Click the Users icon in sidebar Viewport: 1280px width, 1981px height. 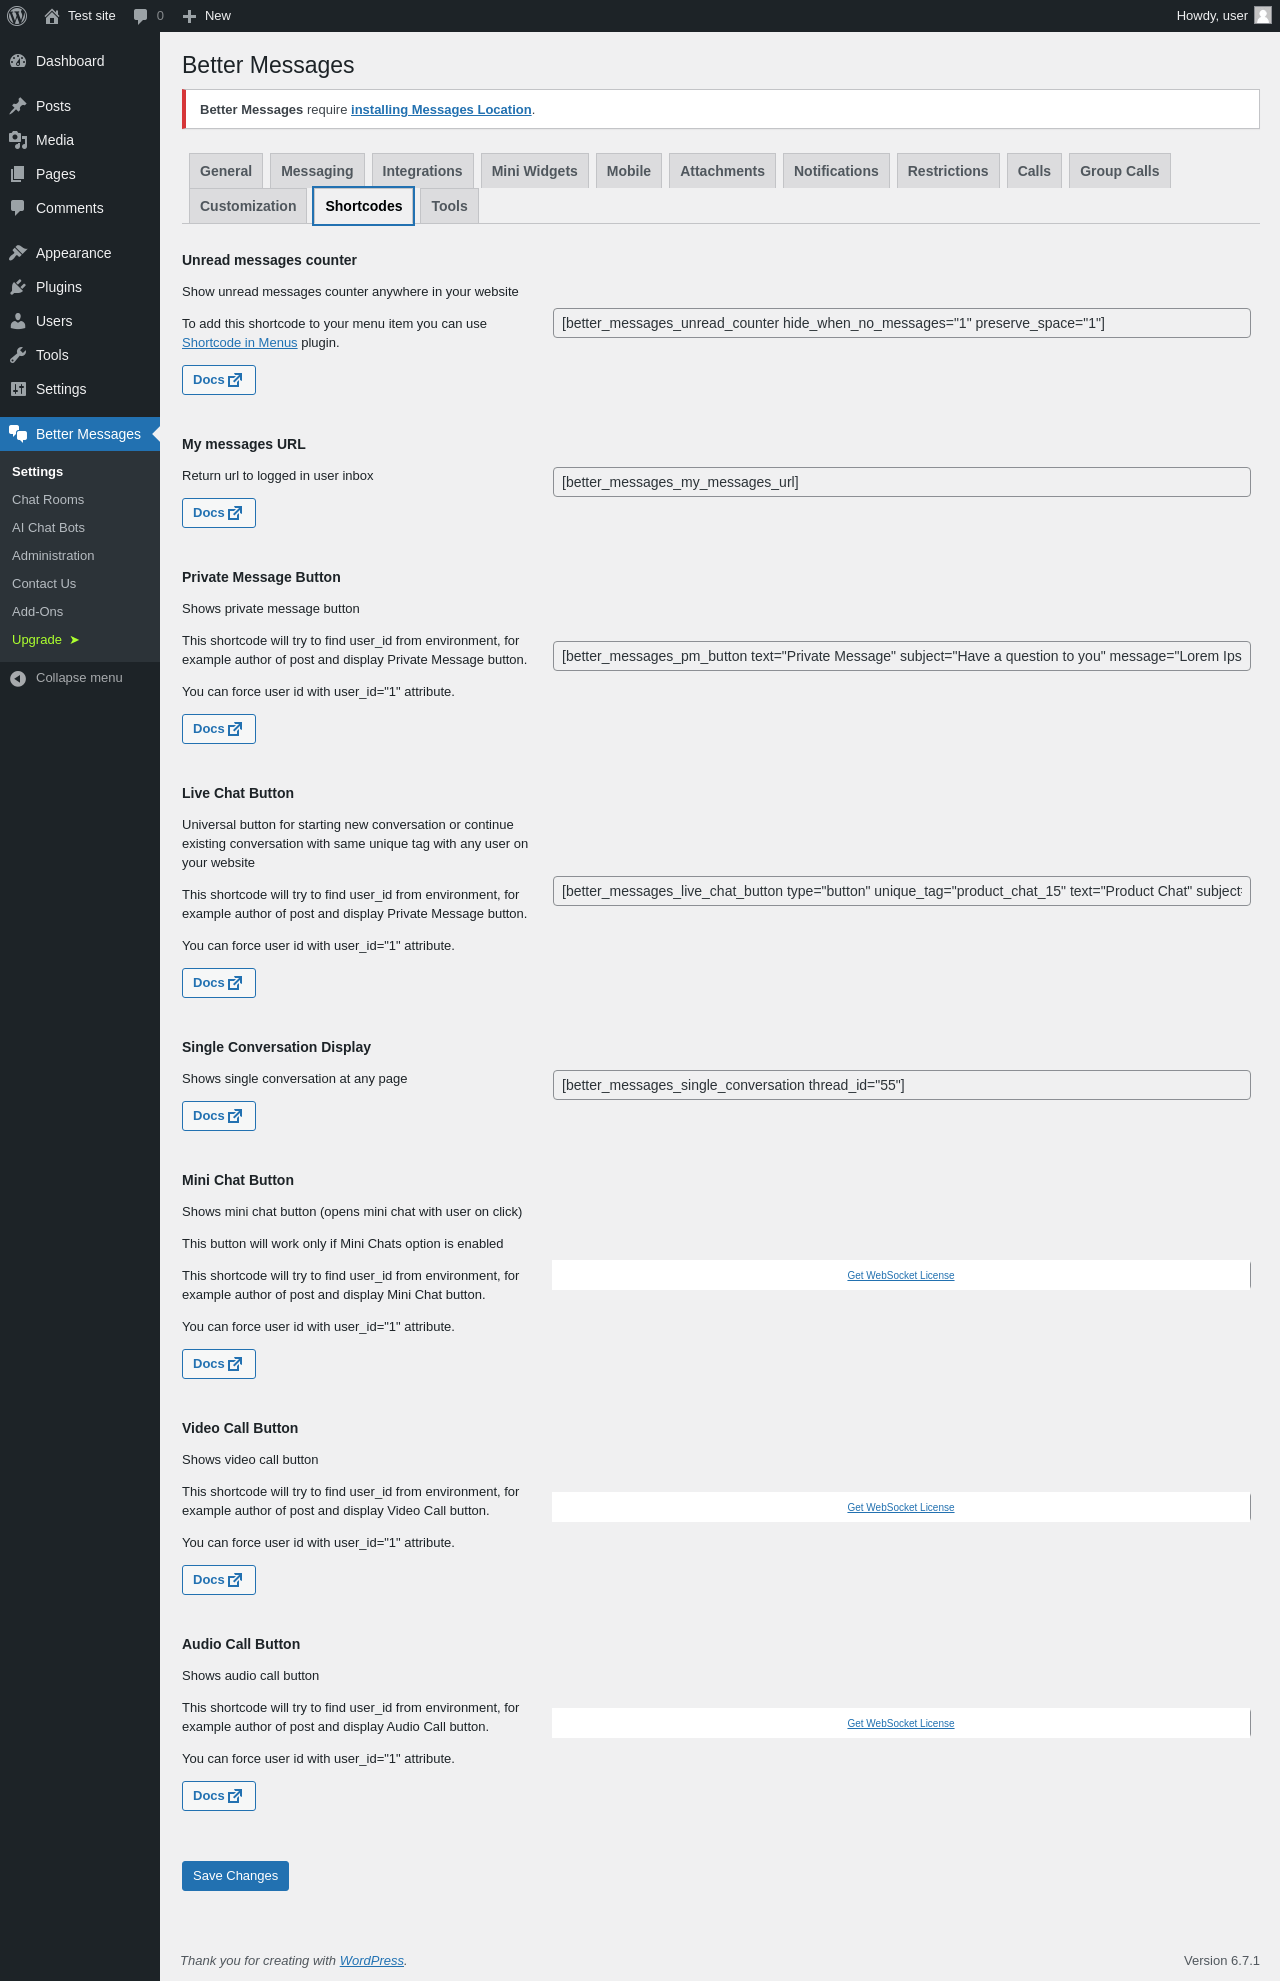(x=18, y=321)
